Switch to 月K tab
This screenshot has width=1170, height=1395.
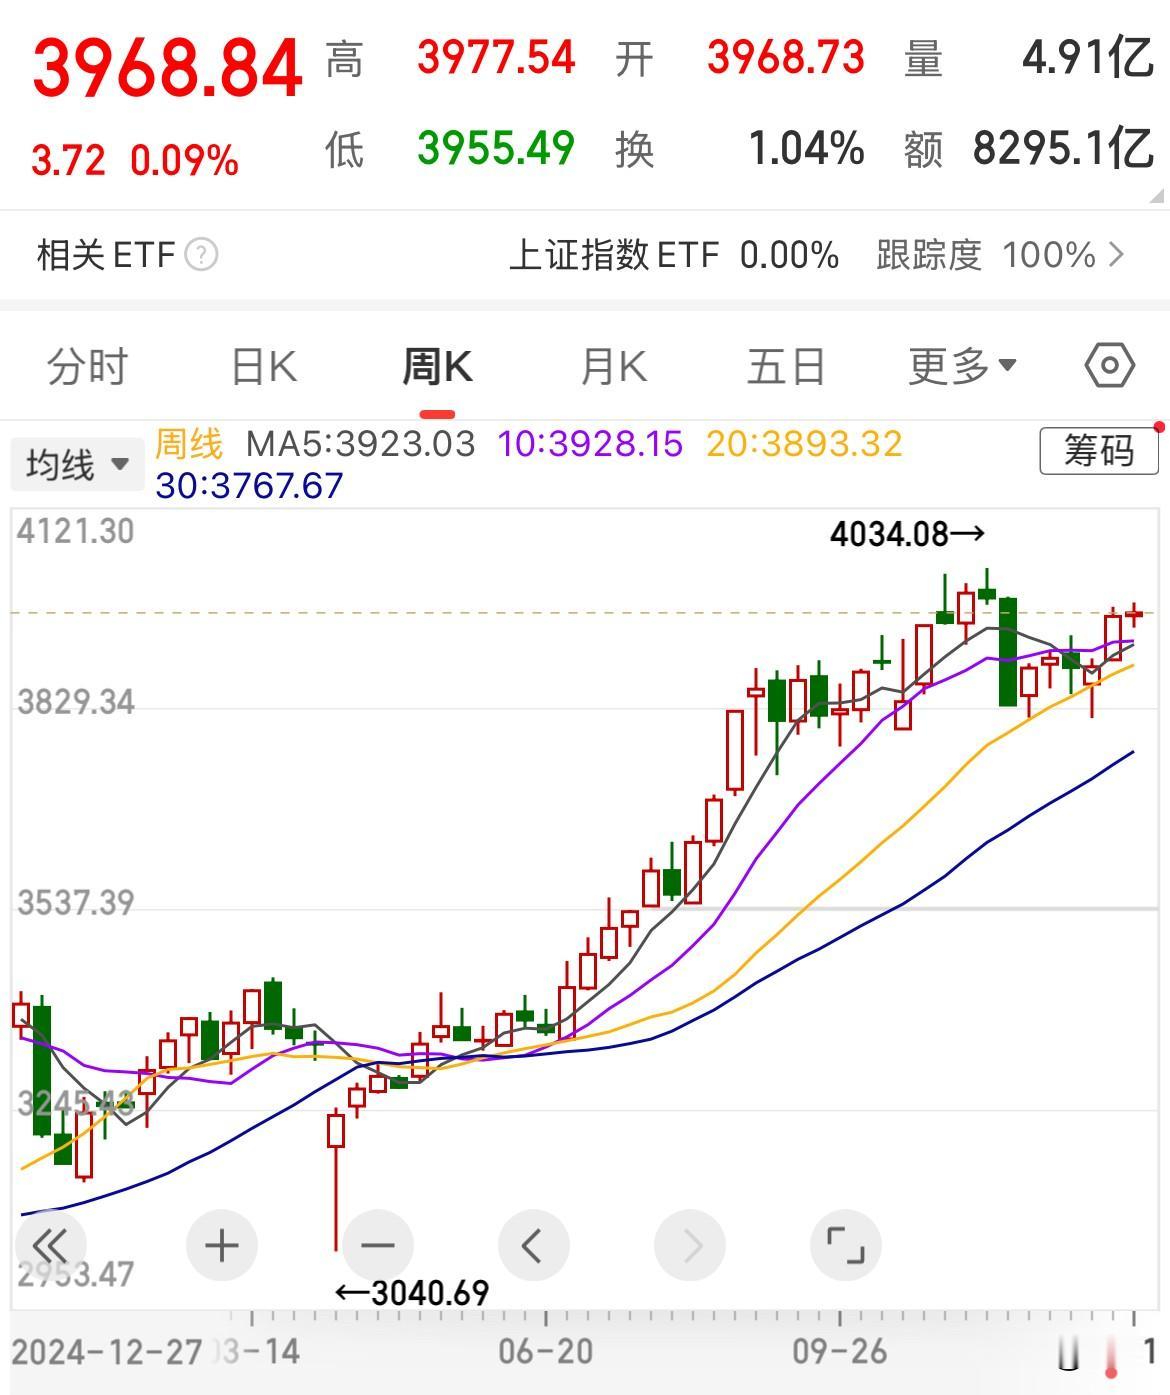pos(614,366)
